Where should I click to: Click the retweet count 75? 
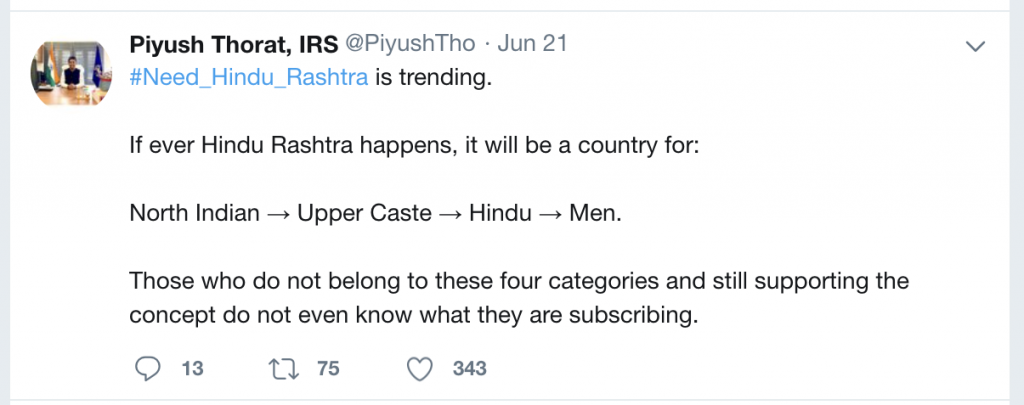(x=328, y=369)
